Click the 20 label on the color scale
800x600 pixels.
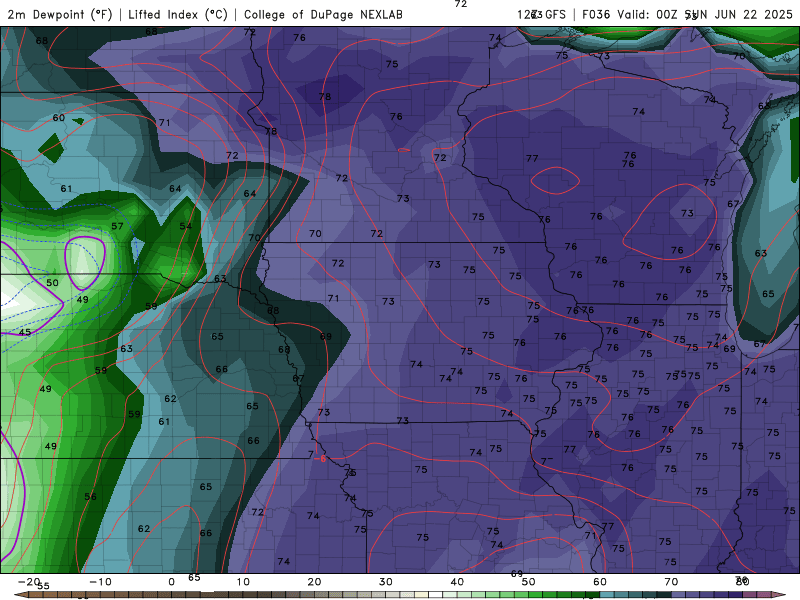[x=314, y=582]
